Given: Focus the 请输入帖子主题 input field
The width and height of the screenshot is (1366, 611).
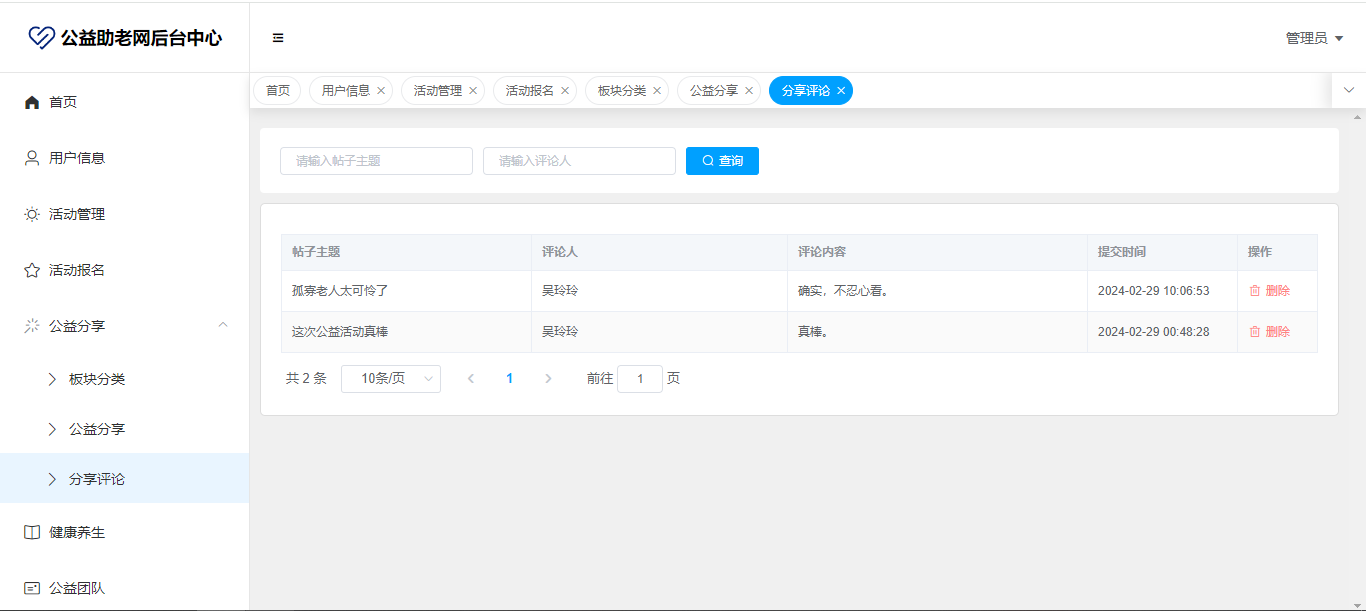Looking at the screenshot, I should [x=376, y=161].
